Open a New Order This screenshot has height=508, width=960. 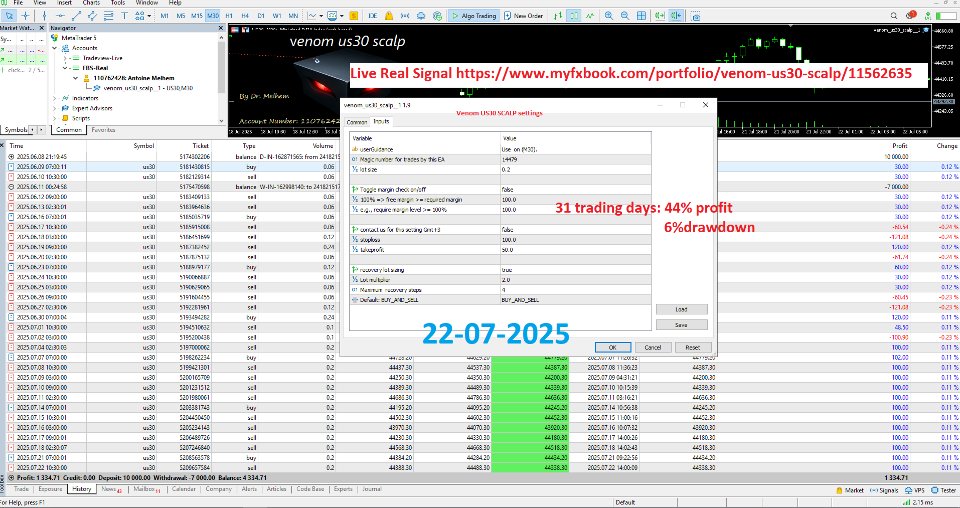pos(524,16)
